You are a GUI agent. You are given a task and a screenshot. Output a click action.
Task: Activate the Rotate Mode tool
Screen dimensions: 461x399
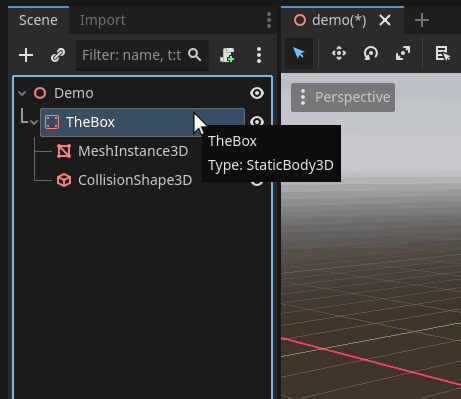point(371,53)
